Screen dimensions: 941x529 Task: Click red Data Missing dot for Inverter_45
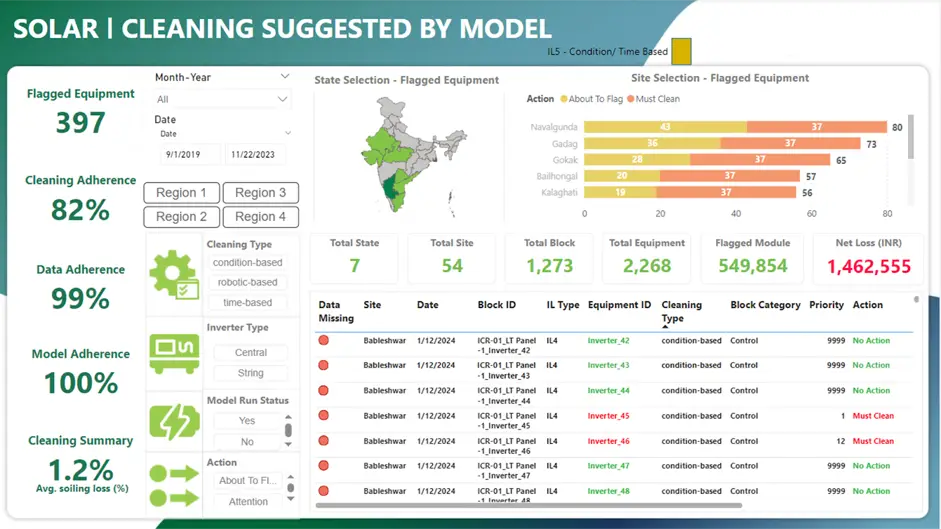324,416
